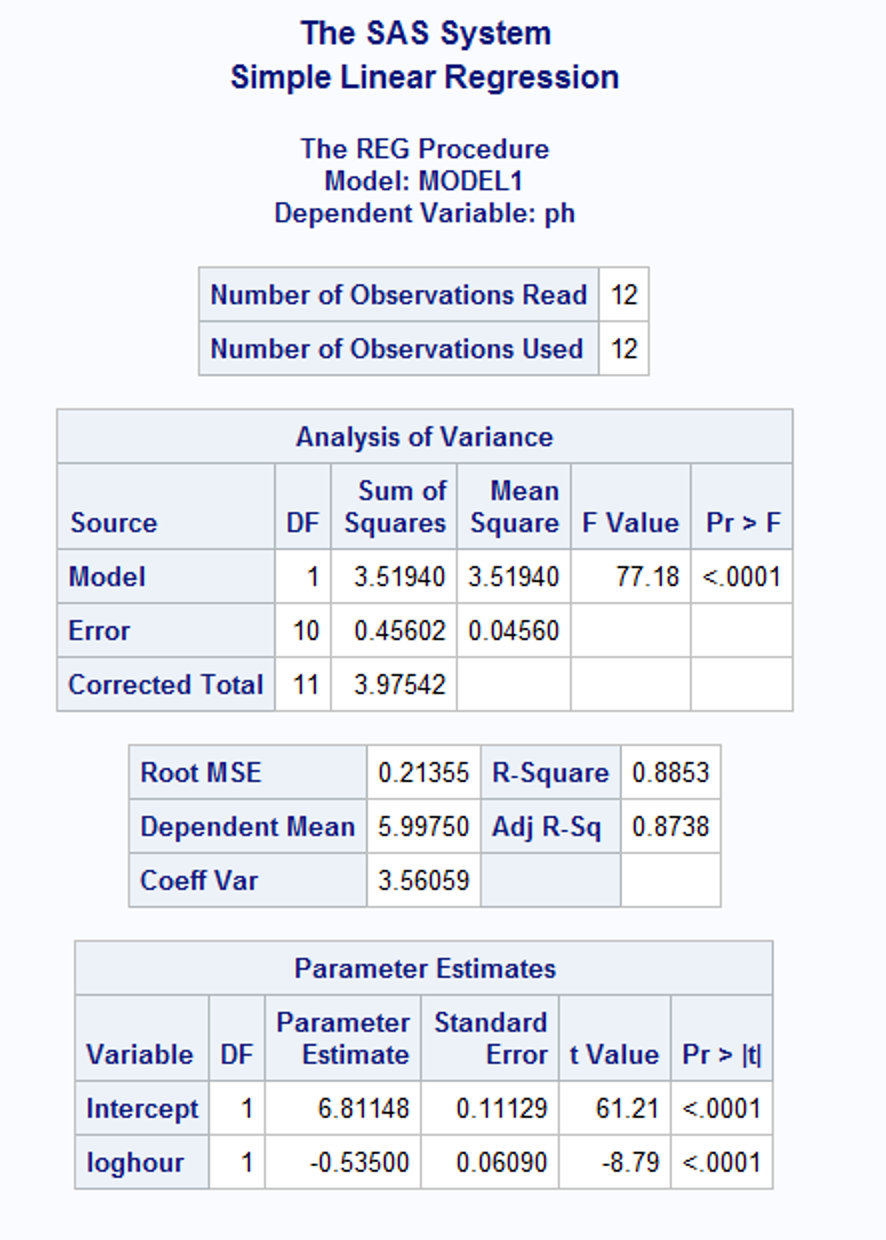886x1240 pixels.
Task: Click the Corrected Total DF value 11
Action: pyautogui.click(x=306, y=685)
